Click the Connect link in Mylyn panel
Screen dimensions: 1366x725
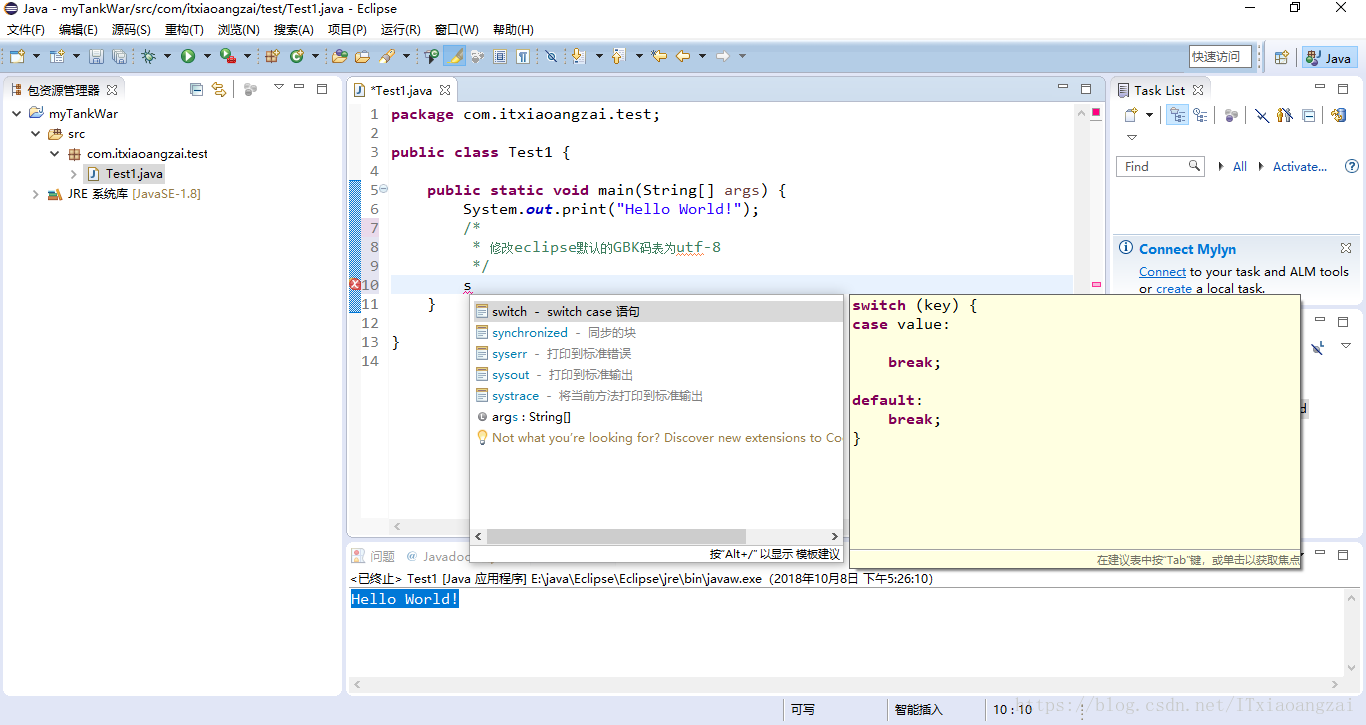click(1162, 272)
